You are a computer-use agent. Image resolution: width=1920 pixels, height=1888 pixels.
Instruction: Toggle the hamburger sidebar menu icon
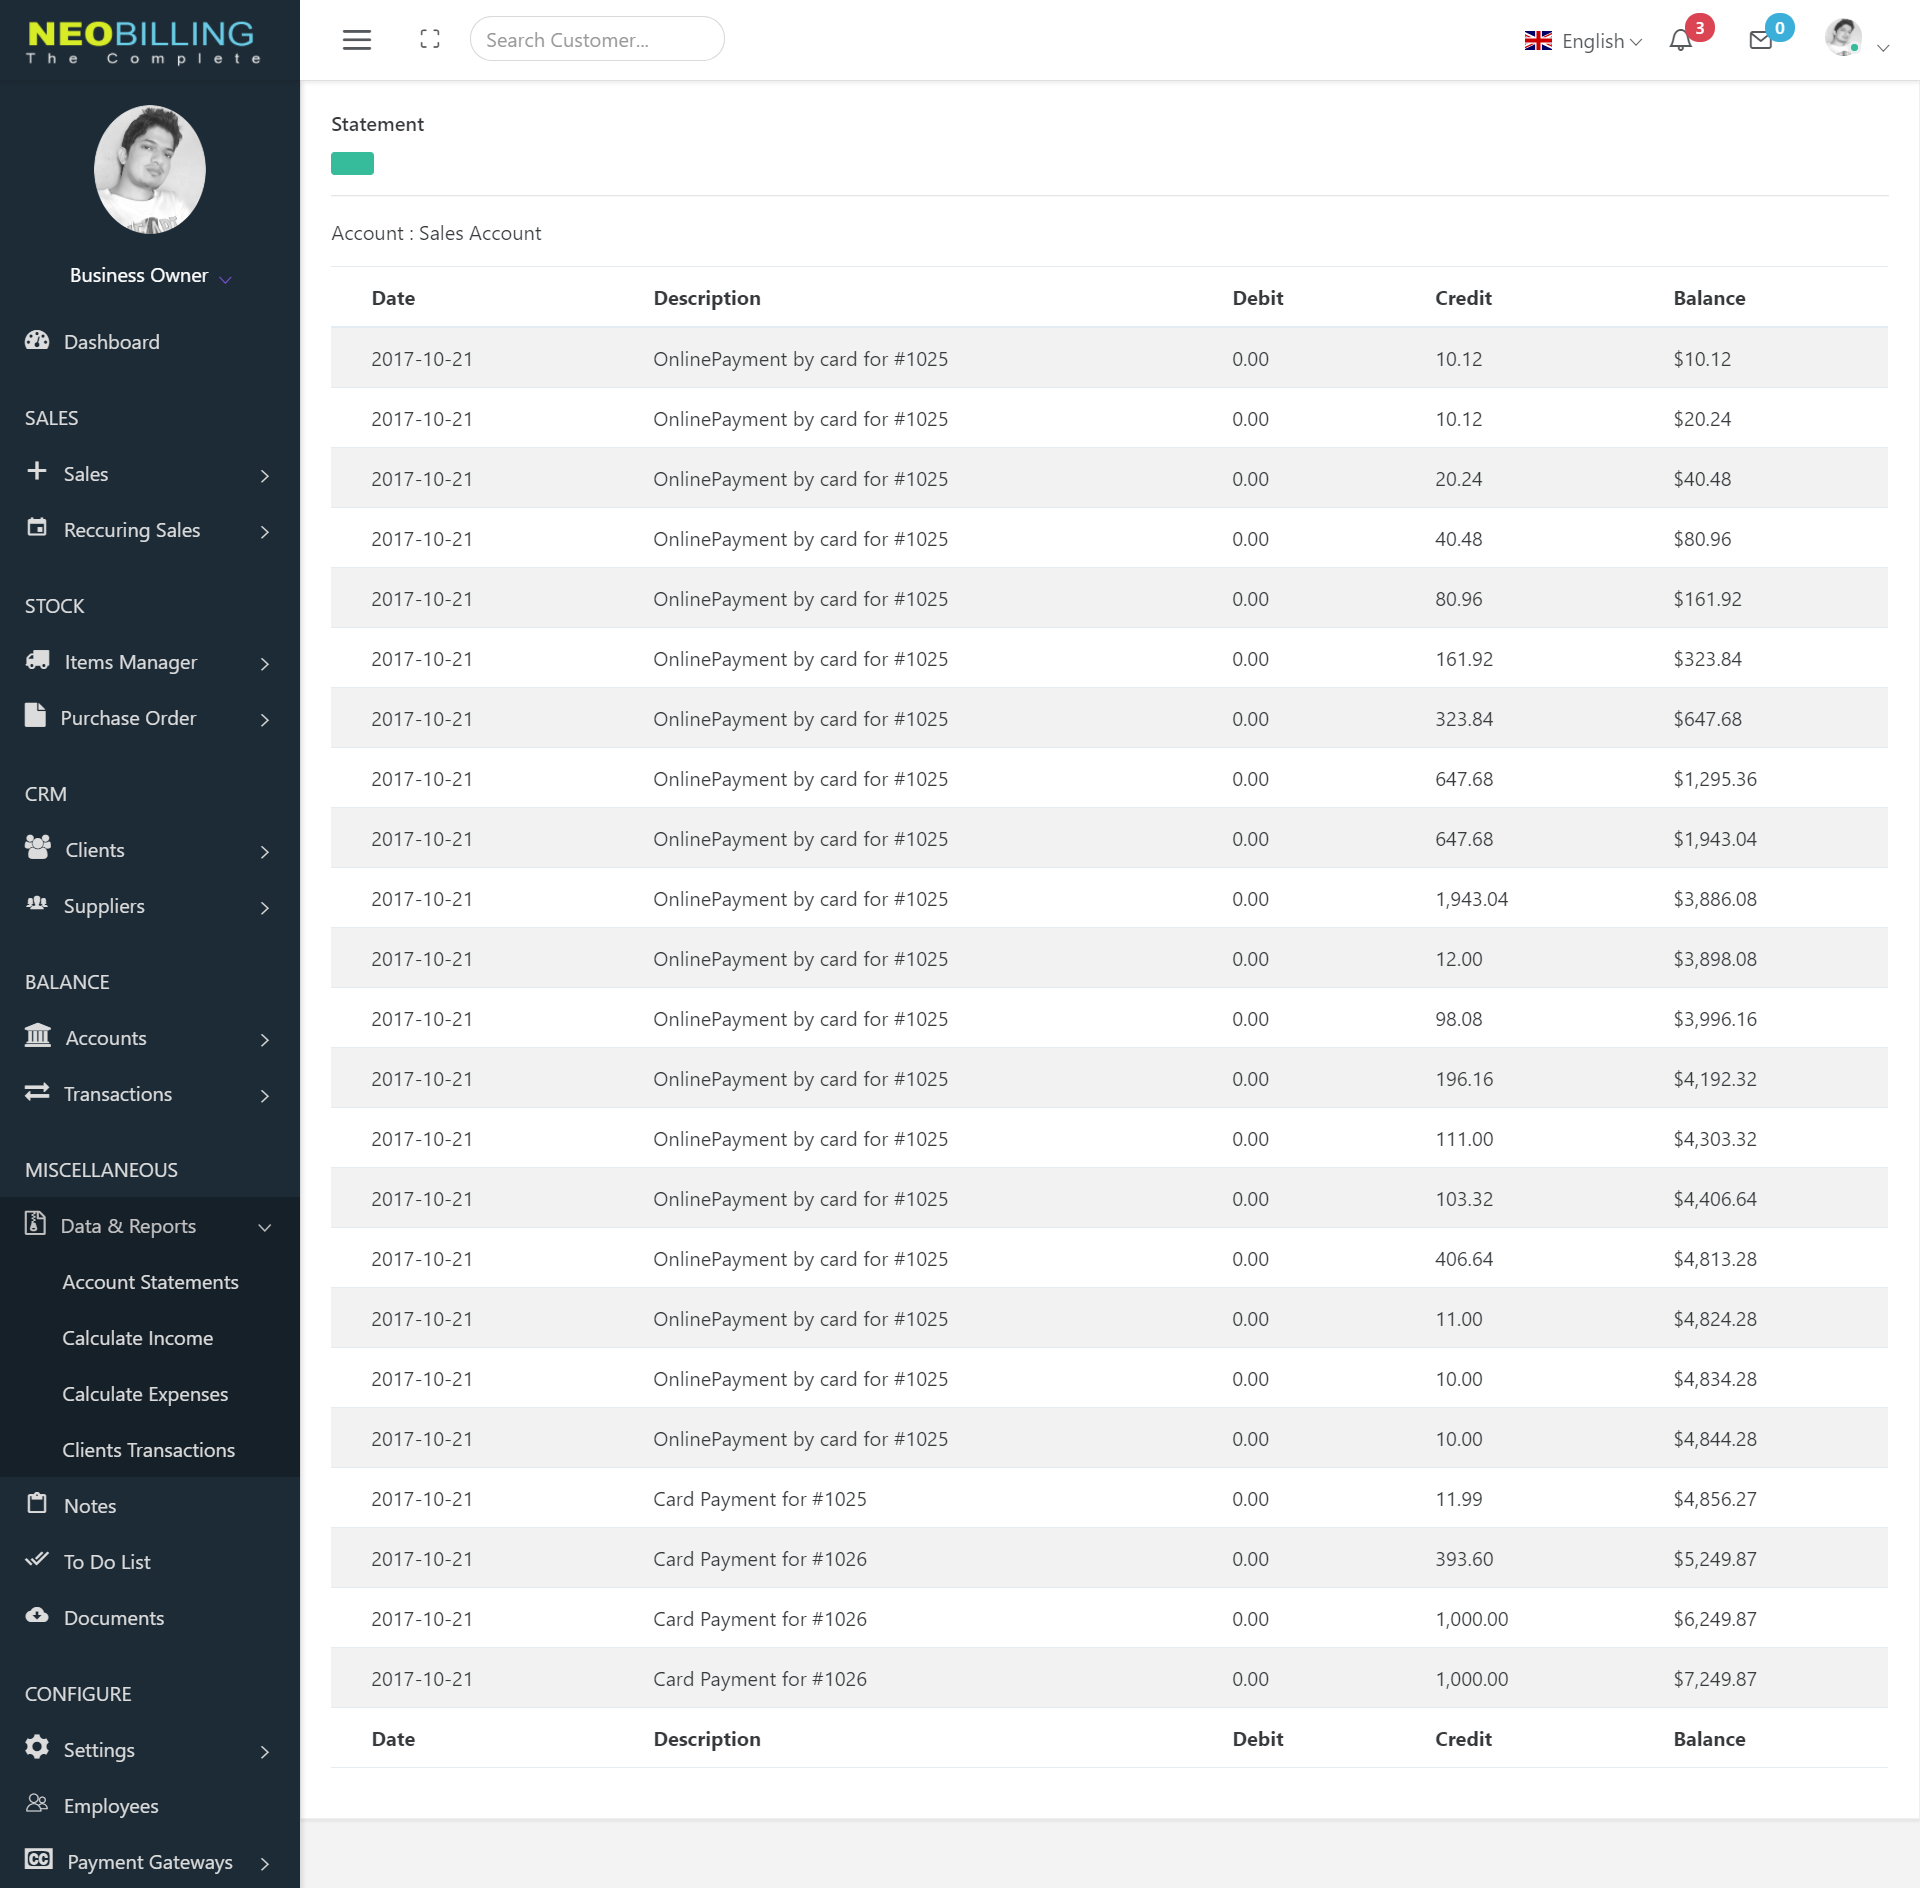pyautogui.click(x=357, y=40)
